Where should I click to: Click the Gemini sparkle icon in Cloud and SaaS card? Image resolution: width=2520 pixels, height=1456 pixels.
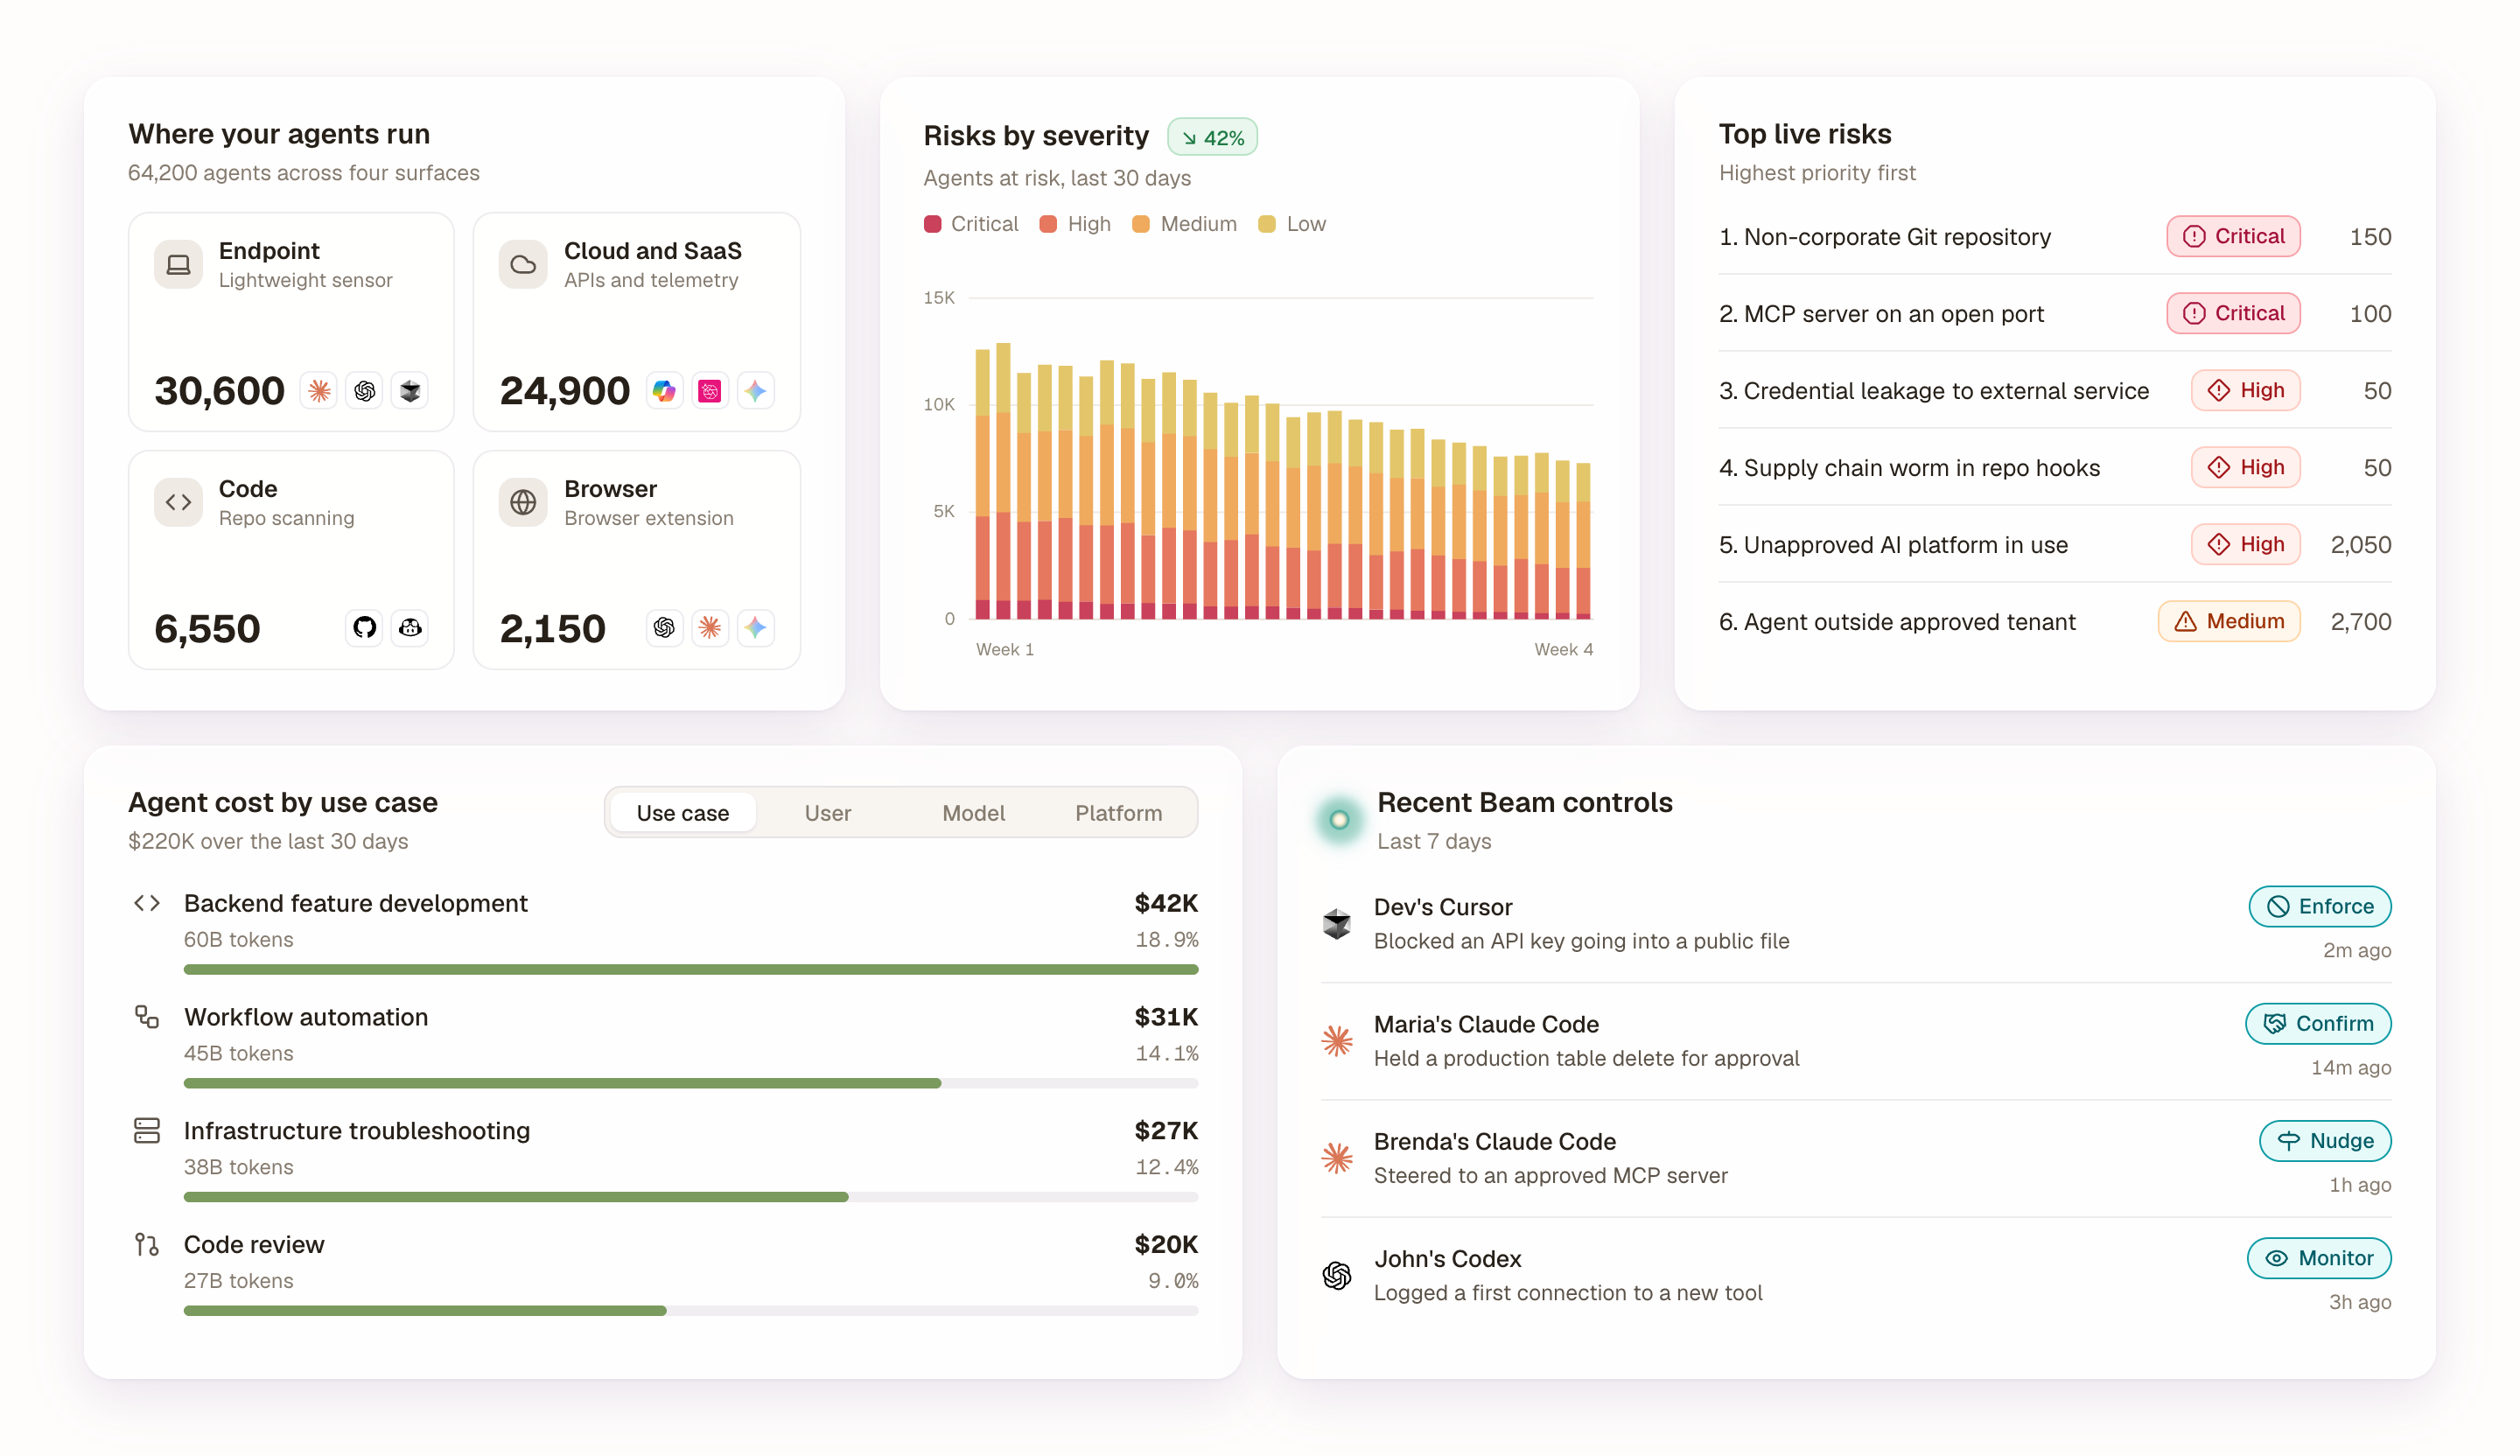(x=756, y=391)
